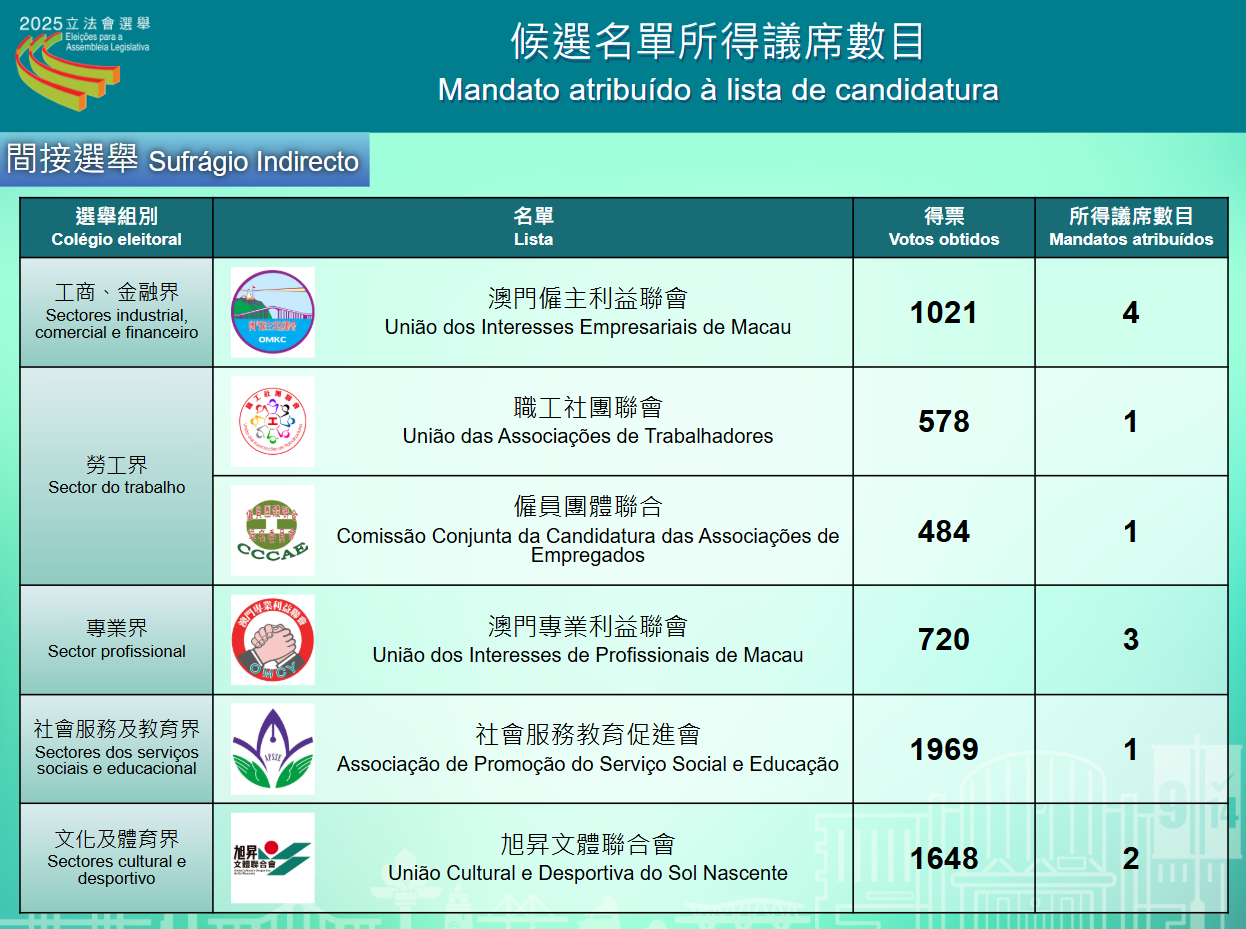The height and width of the screenshot is (929, 1246).
Task: Click the OMCY handshake logo
Action: click(272, 639)
